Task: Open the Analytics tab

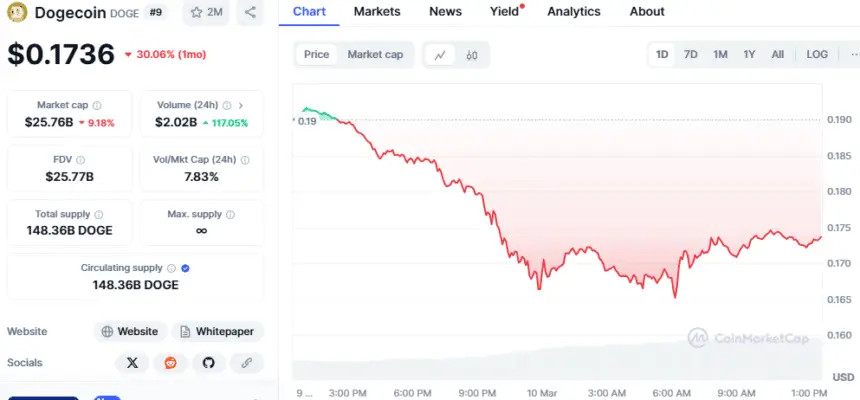Action: [x=574, y=12]
